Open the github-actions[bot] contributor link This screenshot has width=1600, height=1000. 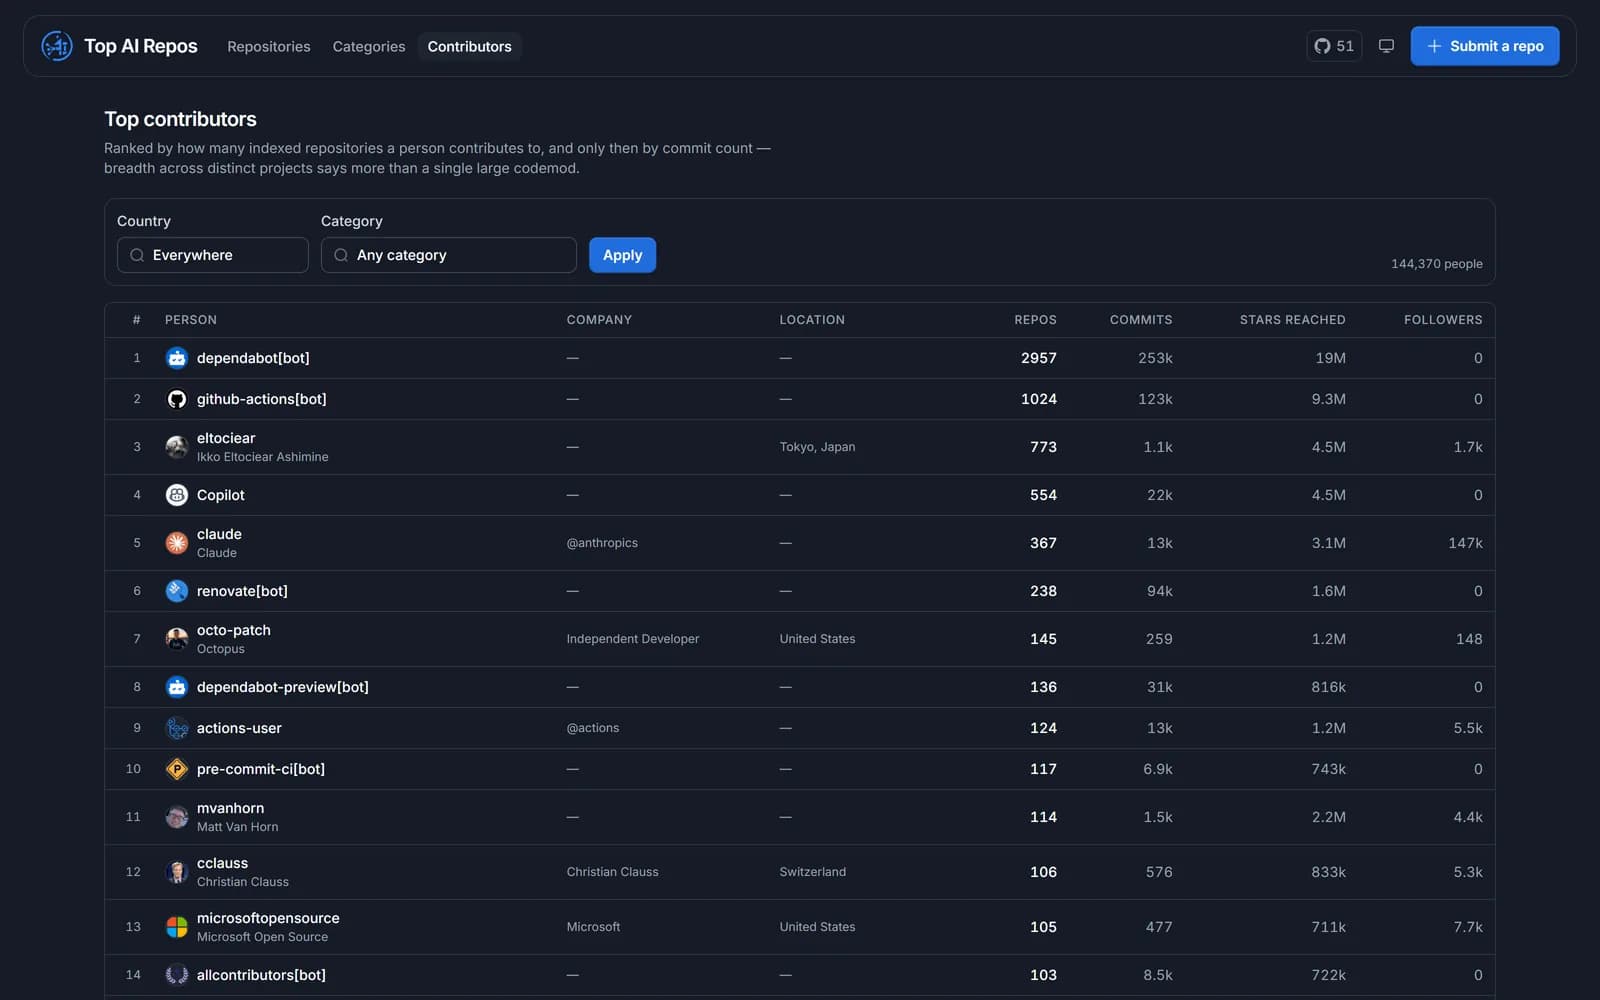(x=262, y=399)
